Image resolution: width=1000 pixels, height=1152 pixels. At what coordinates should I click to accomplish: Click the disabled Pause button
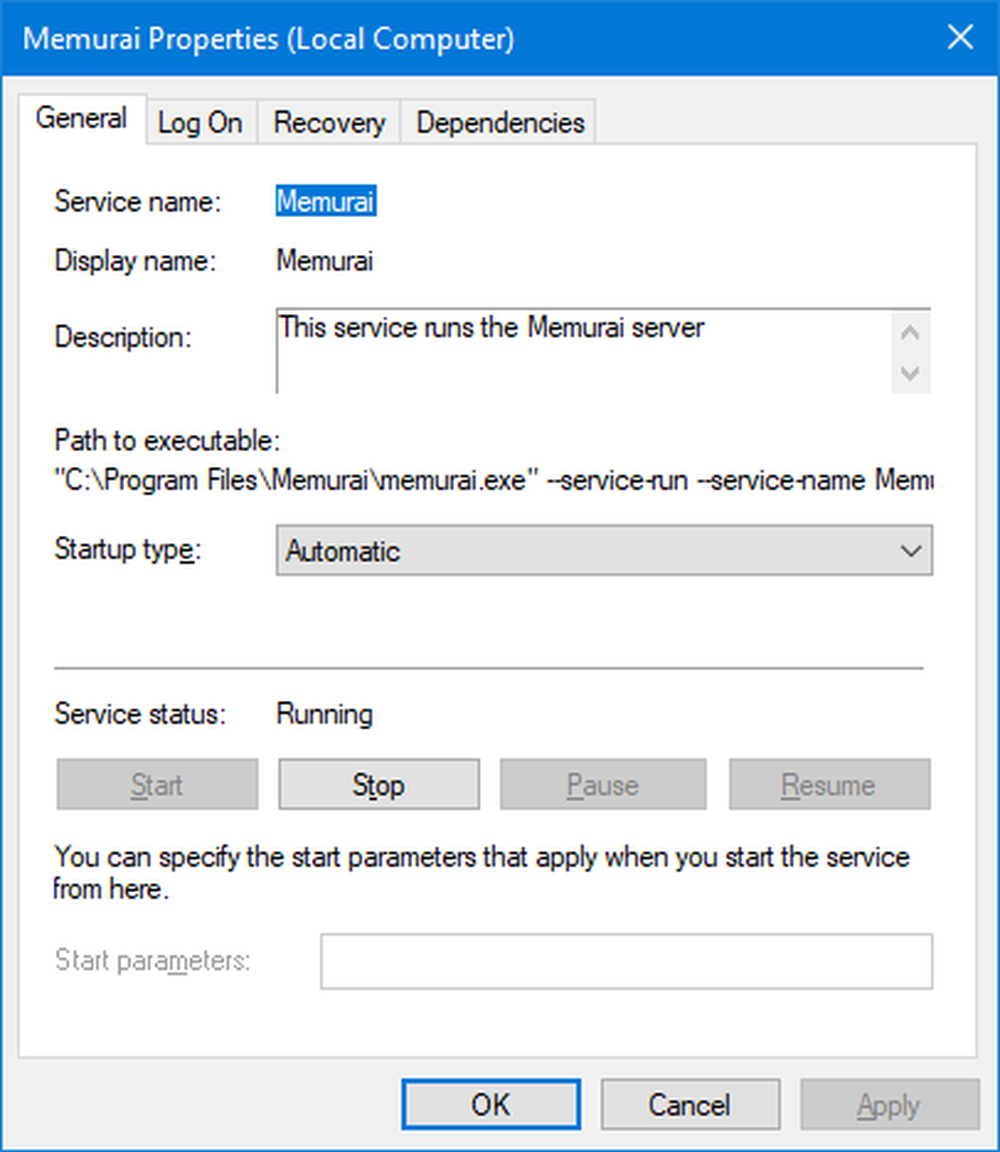tap(602, 784)
